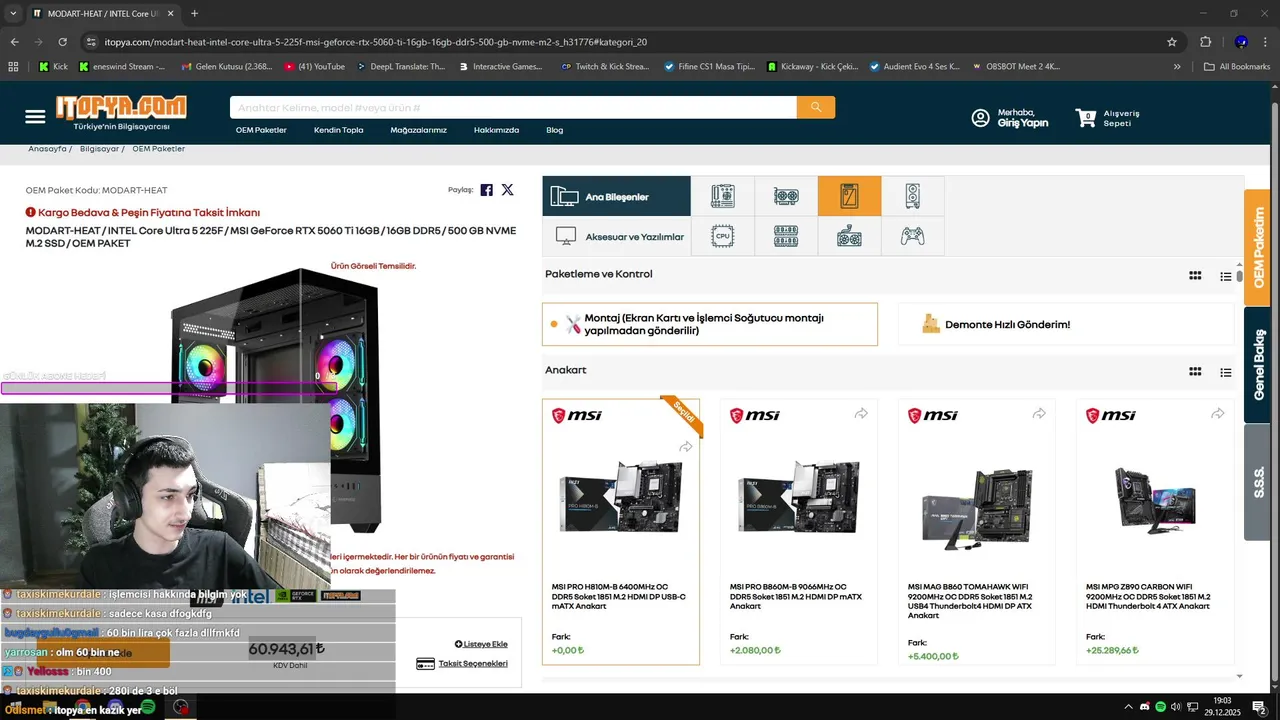Screen dimensions: 1280x720
Task: Click share arrow on MSI MAG B860 TOMAHAWK card
Action: pos(1039,414)
